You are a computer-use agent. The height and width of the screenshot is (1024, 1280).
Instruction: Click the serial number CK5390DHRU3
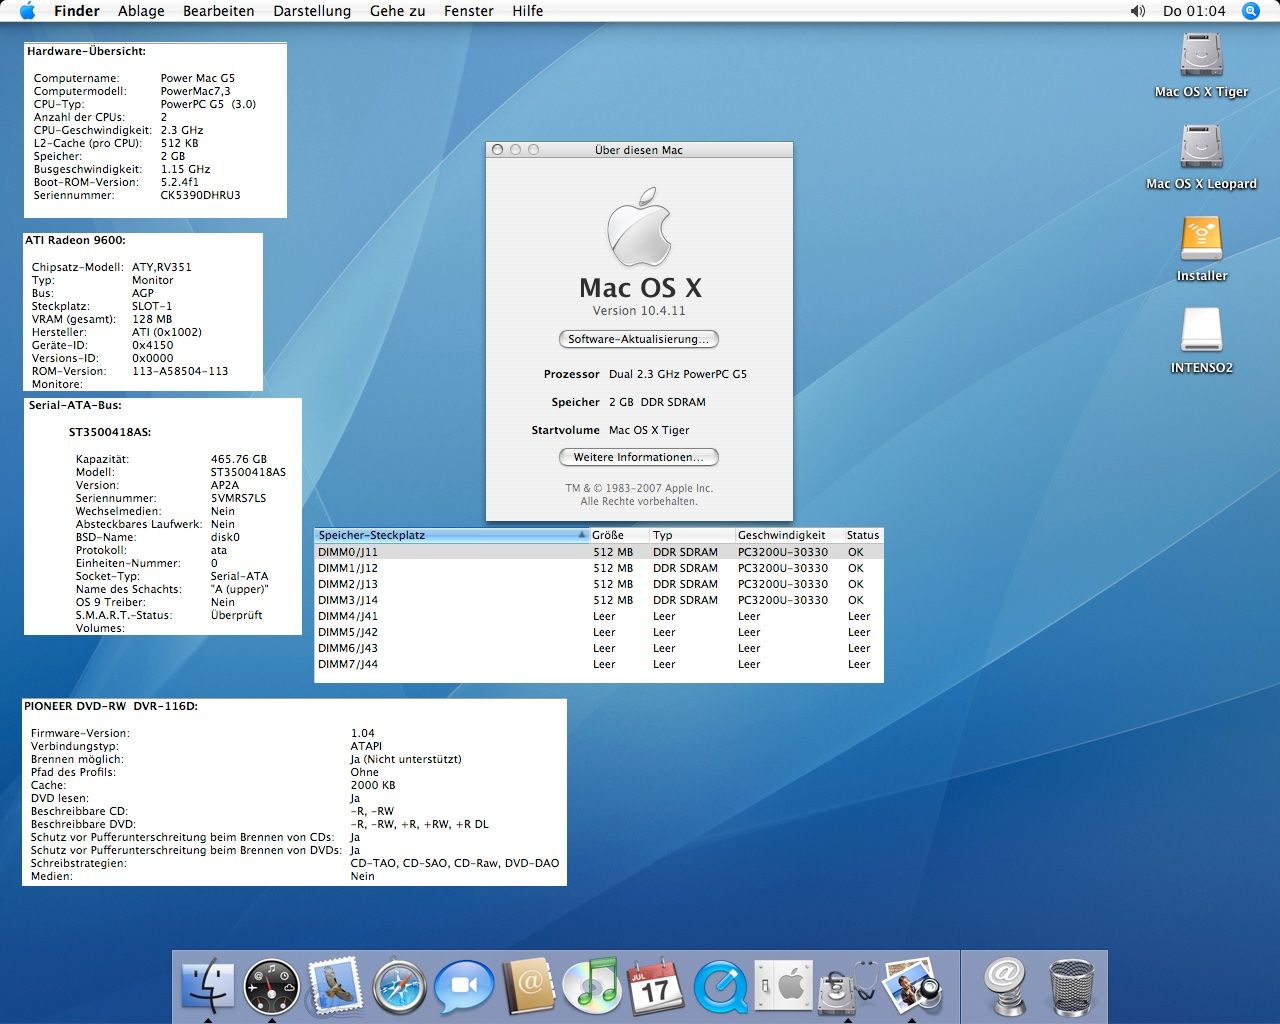point(200,195)
